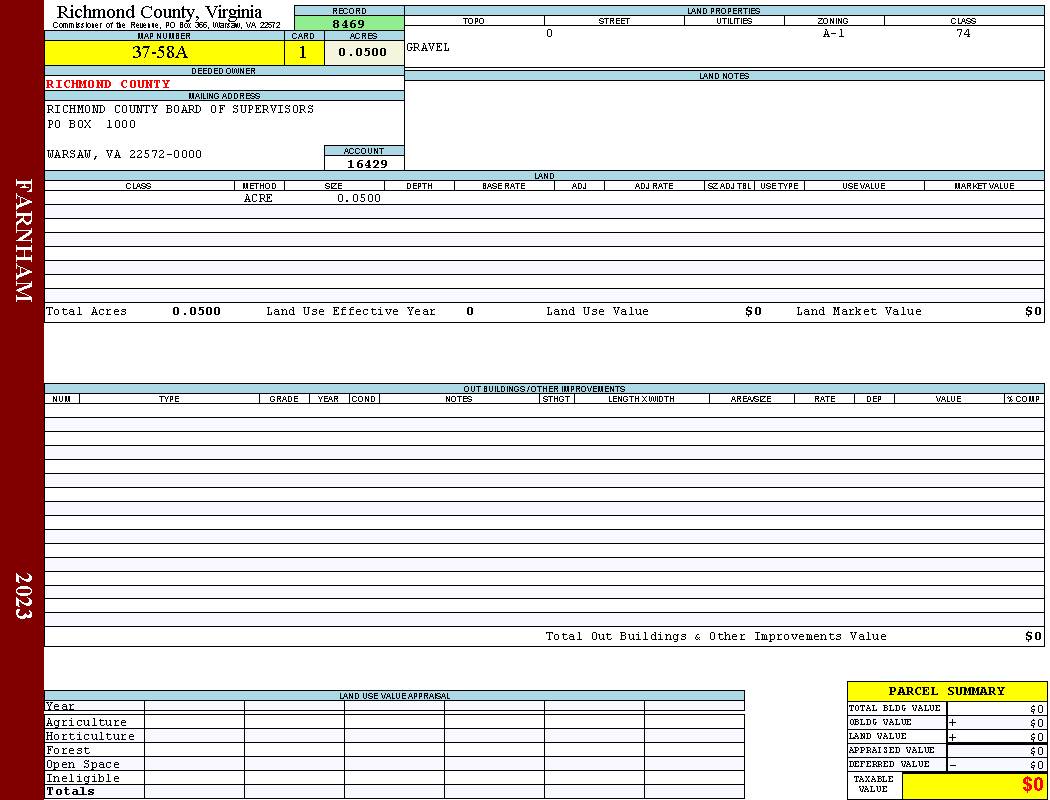Image resolution: width=1050 pixels, height=800 pixels.
Task: Click the record number 8469
Action: pyautogui.click(x=349, y=23)
